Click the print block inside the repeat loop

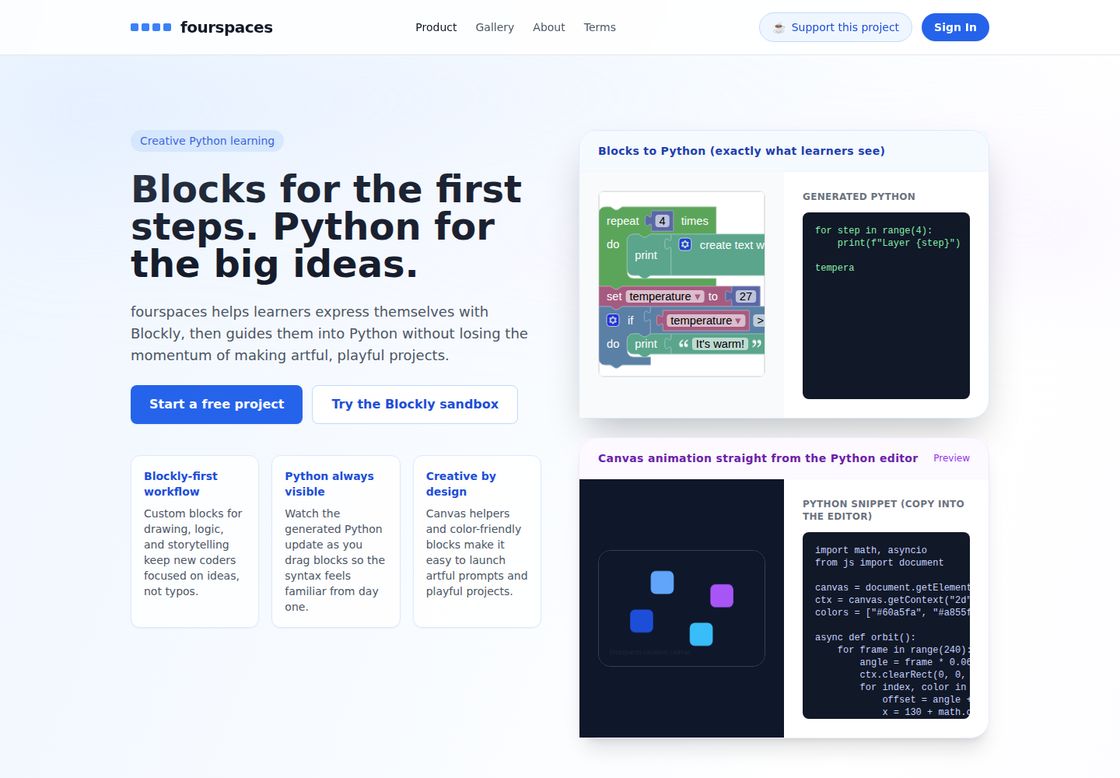646,255
